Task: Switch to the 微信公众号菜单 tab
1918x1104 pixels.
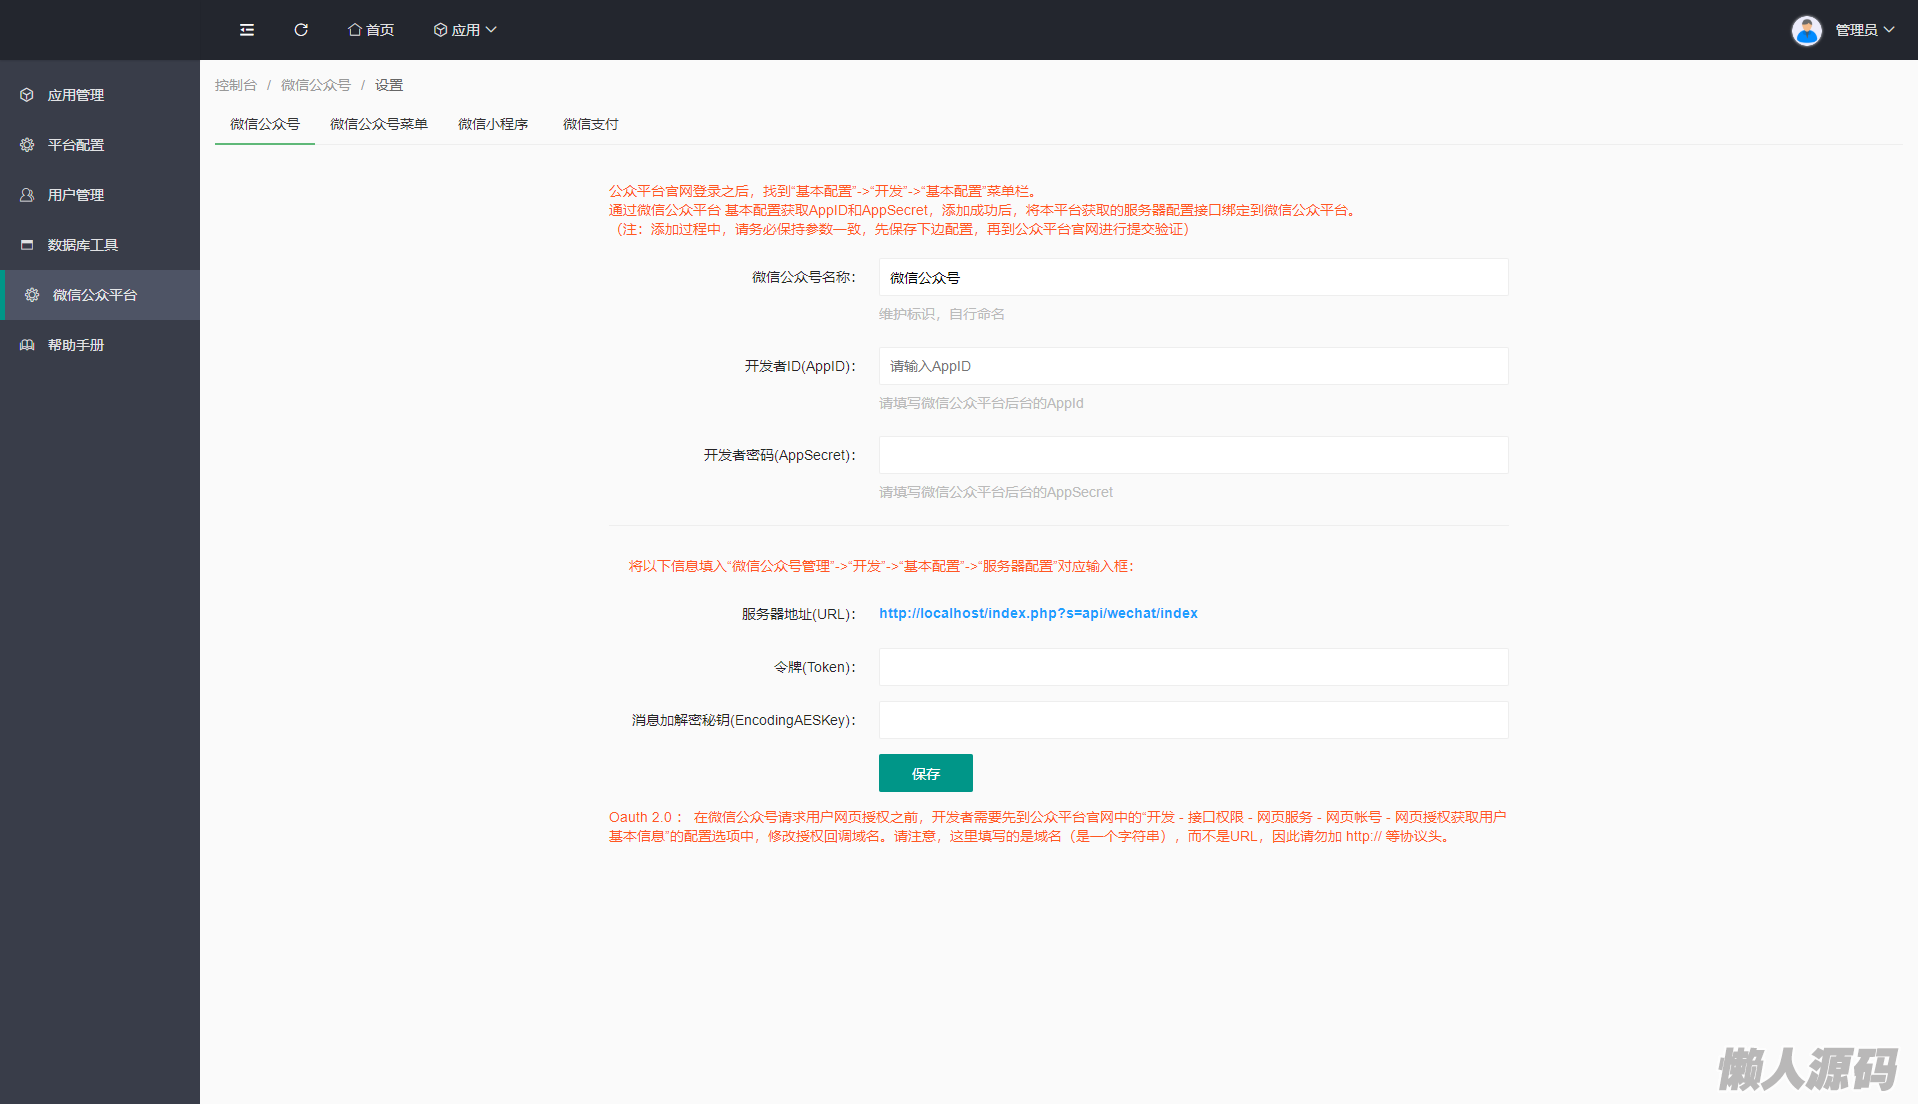Action: coord(379,124)
